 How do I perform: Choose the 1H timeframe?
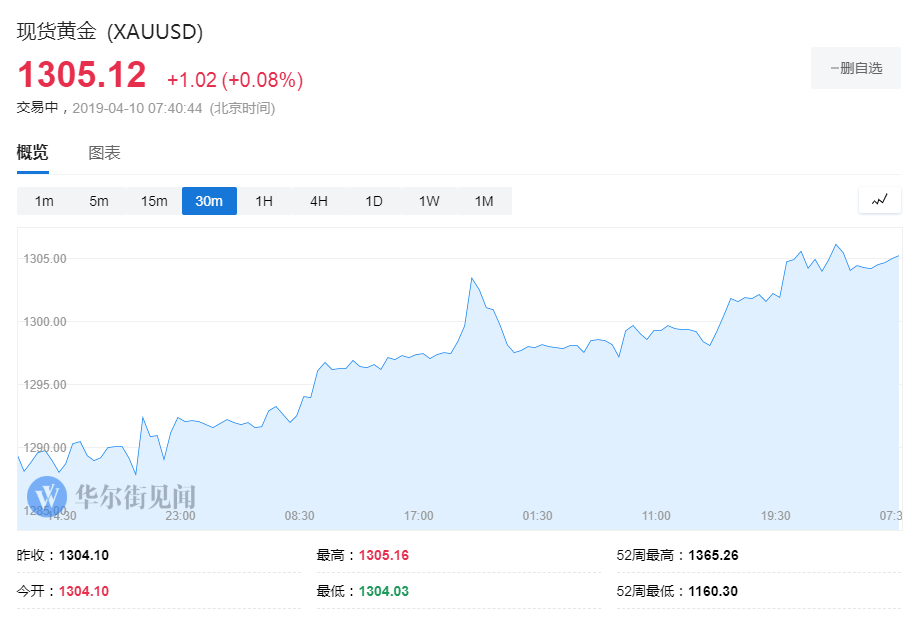coord(264,201)
